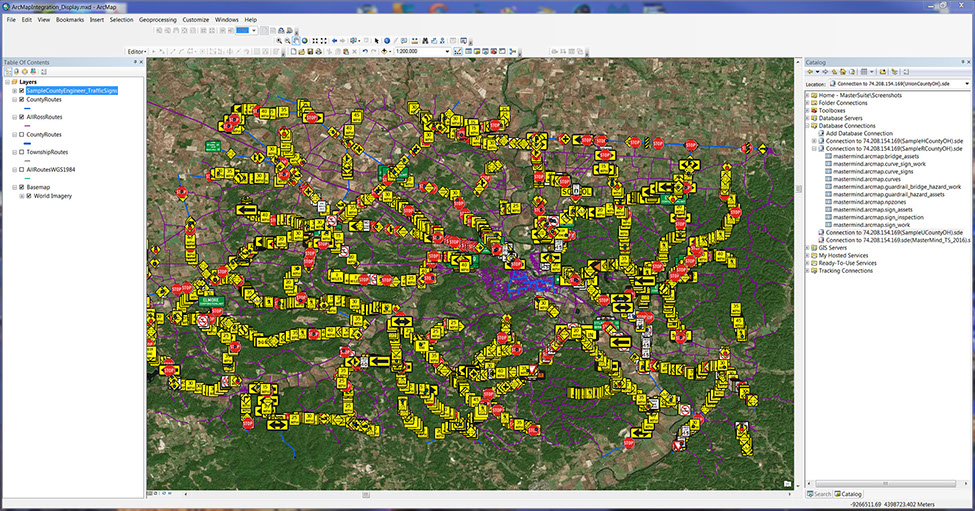Select Add Database Connection item
This screenshot has height=511, width=975.
tap(859, 133)
